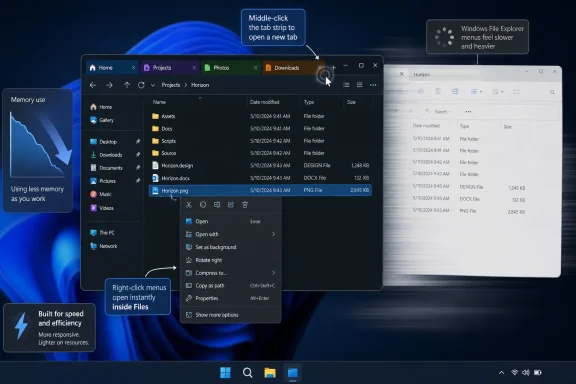Expand the address history dropdown chevron

(153, 85)
